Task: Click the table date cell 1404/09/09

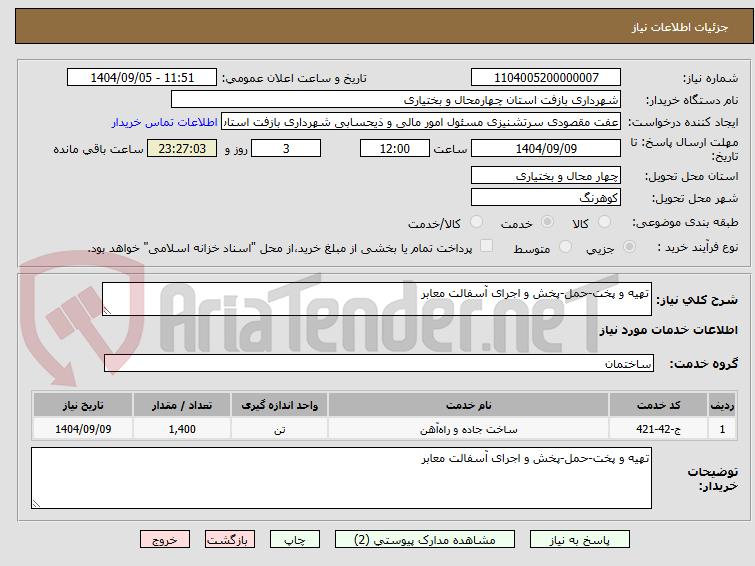Action: point(83,429)
